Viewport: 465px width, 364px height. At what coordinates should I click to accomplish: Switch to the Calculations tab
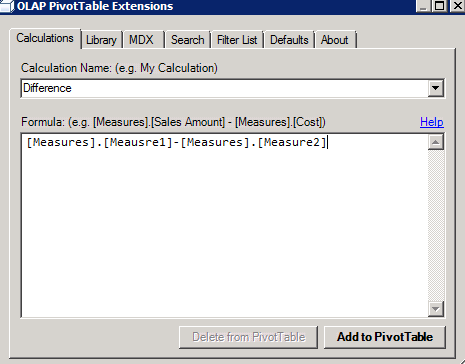(45, 38)
